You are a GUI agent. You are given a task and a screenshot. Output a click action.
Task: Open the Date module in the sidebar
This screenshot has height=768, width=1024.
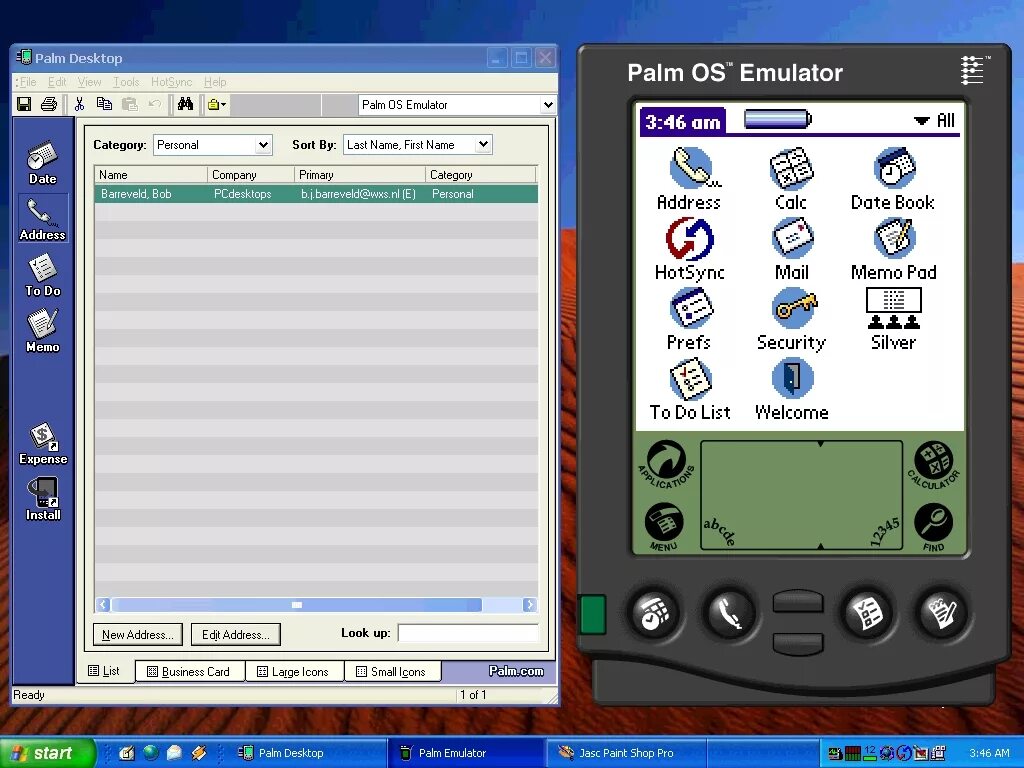tap(42, 163)
